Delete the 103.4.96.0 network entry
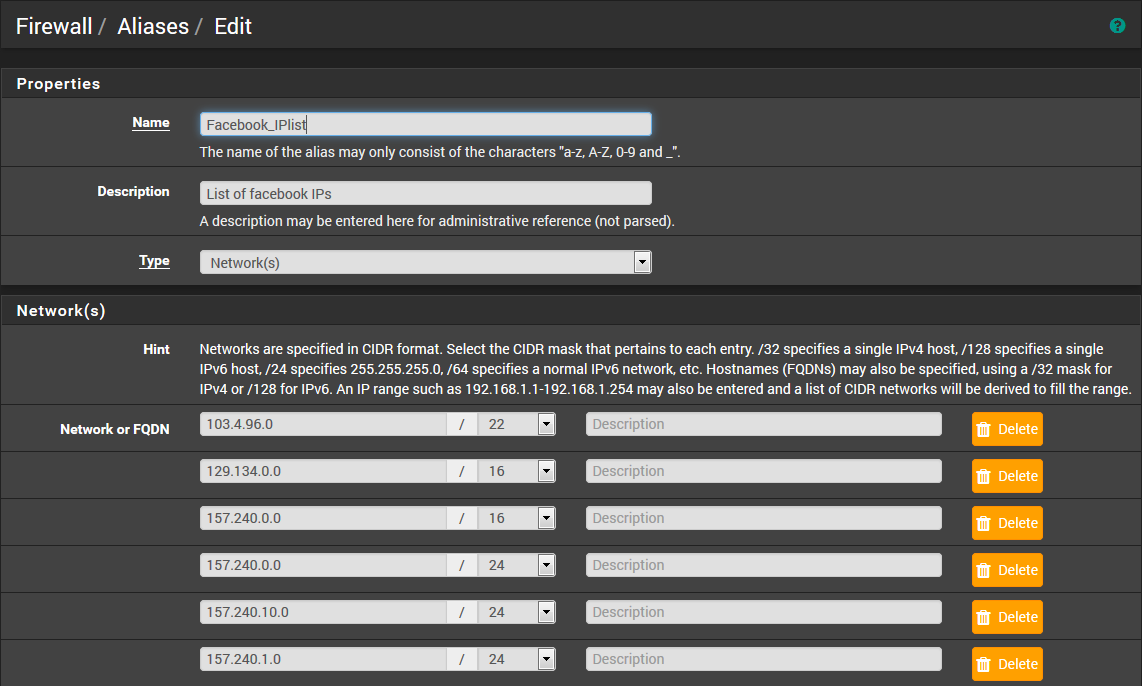This screenshot has height=686, width=1142. point(1007,429)
